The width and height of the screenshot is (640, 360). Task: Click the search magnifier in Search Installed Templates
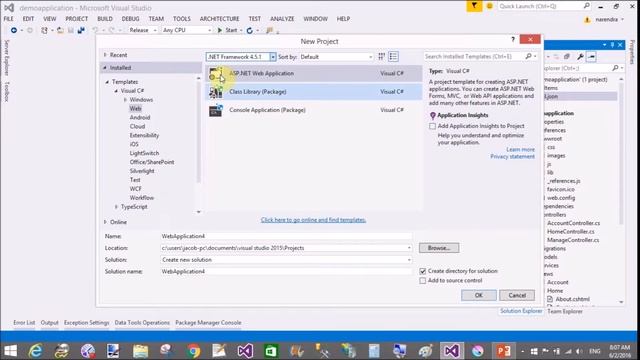528,56
